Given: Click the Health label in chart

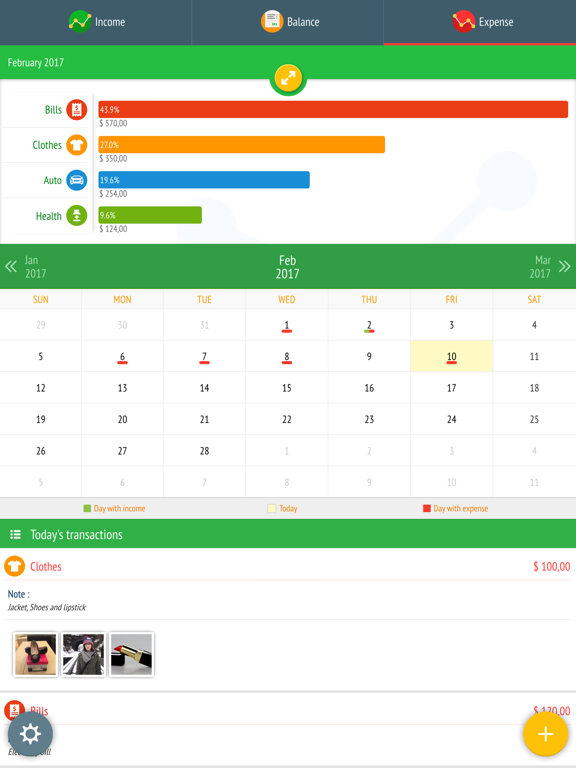Looking at the screenshot, I should click(x=48, y=216).
